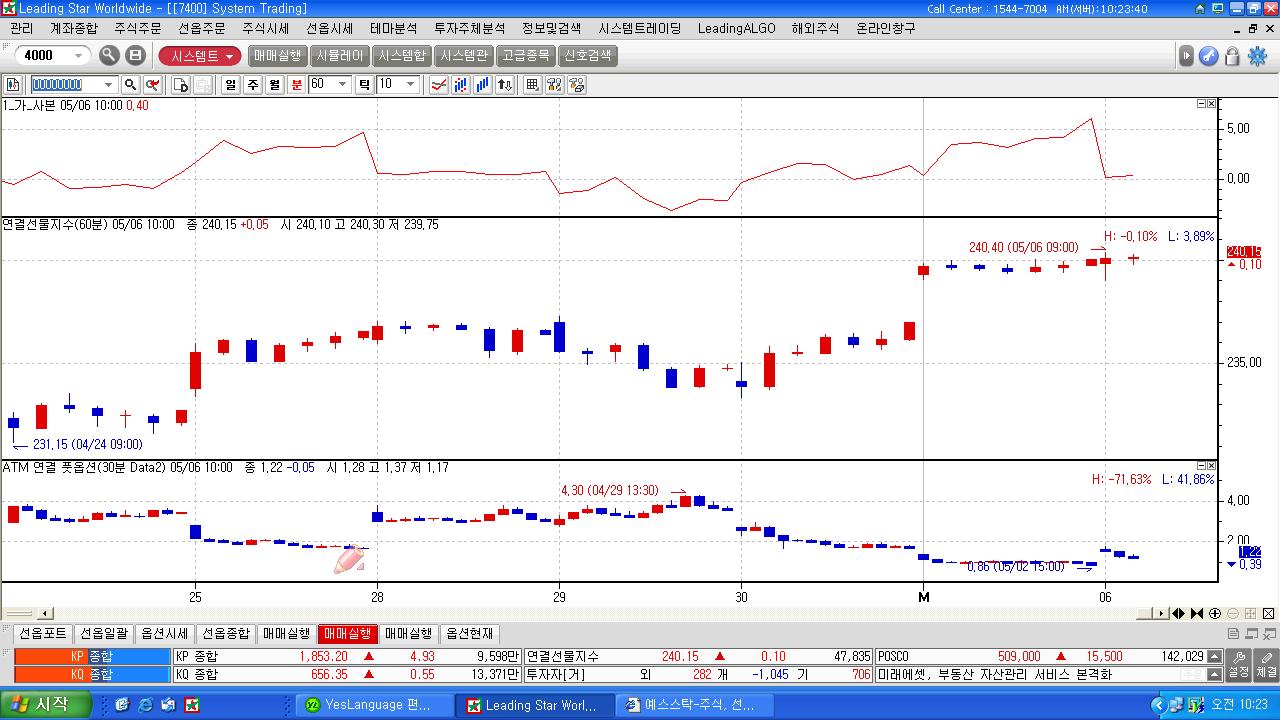The height and width of the screenshot is (720, 1280).
Task: Click the chart horizontal scrollbar track
Action: [600, 613]
